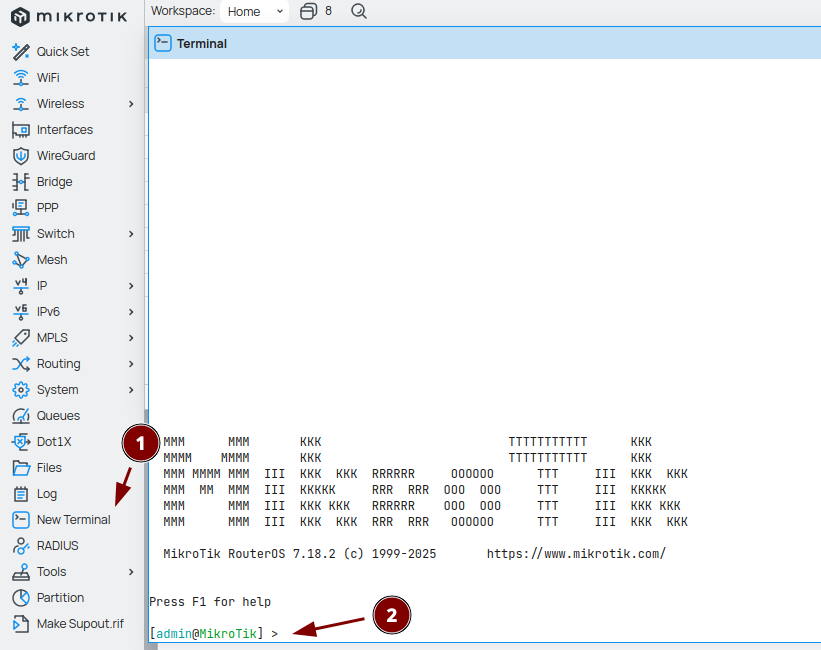This screenshot has height=650, width=821.
Task: Click the Switch ports icon
Action: [20, 234]
